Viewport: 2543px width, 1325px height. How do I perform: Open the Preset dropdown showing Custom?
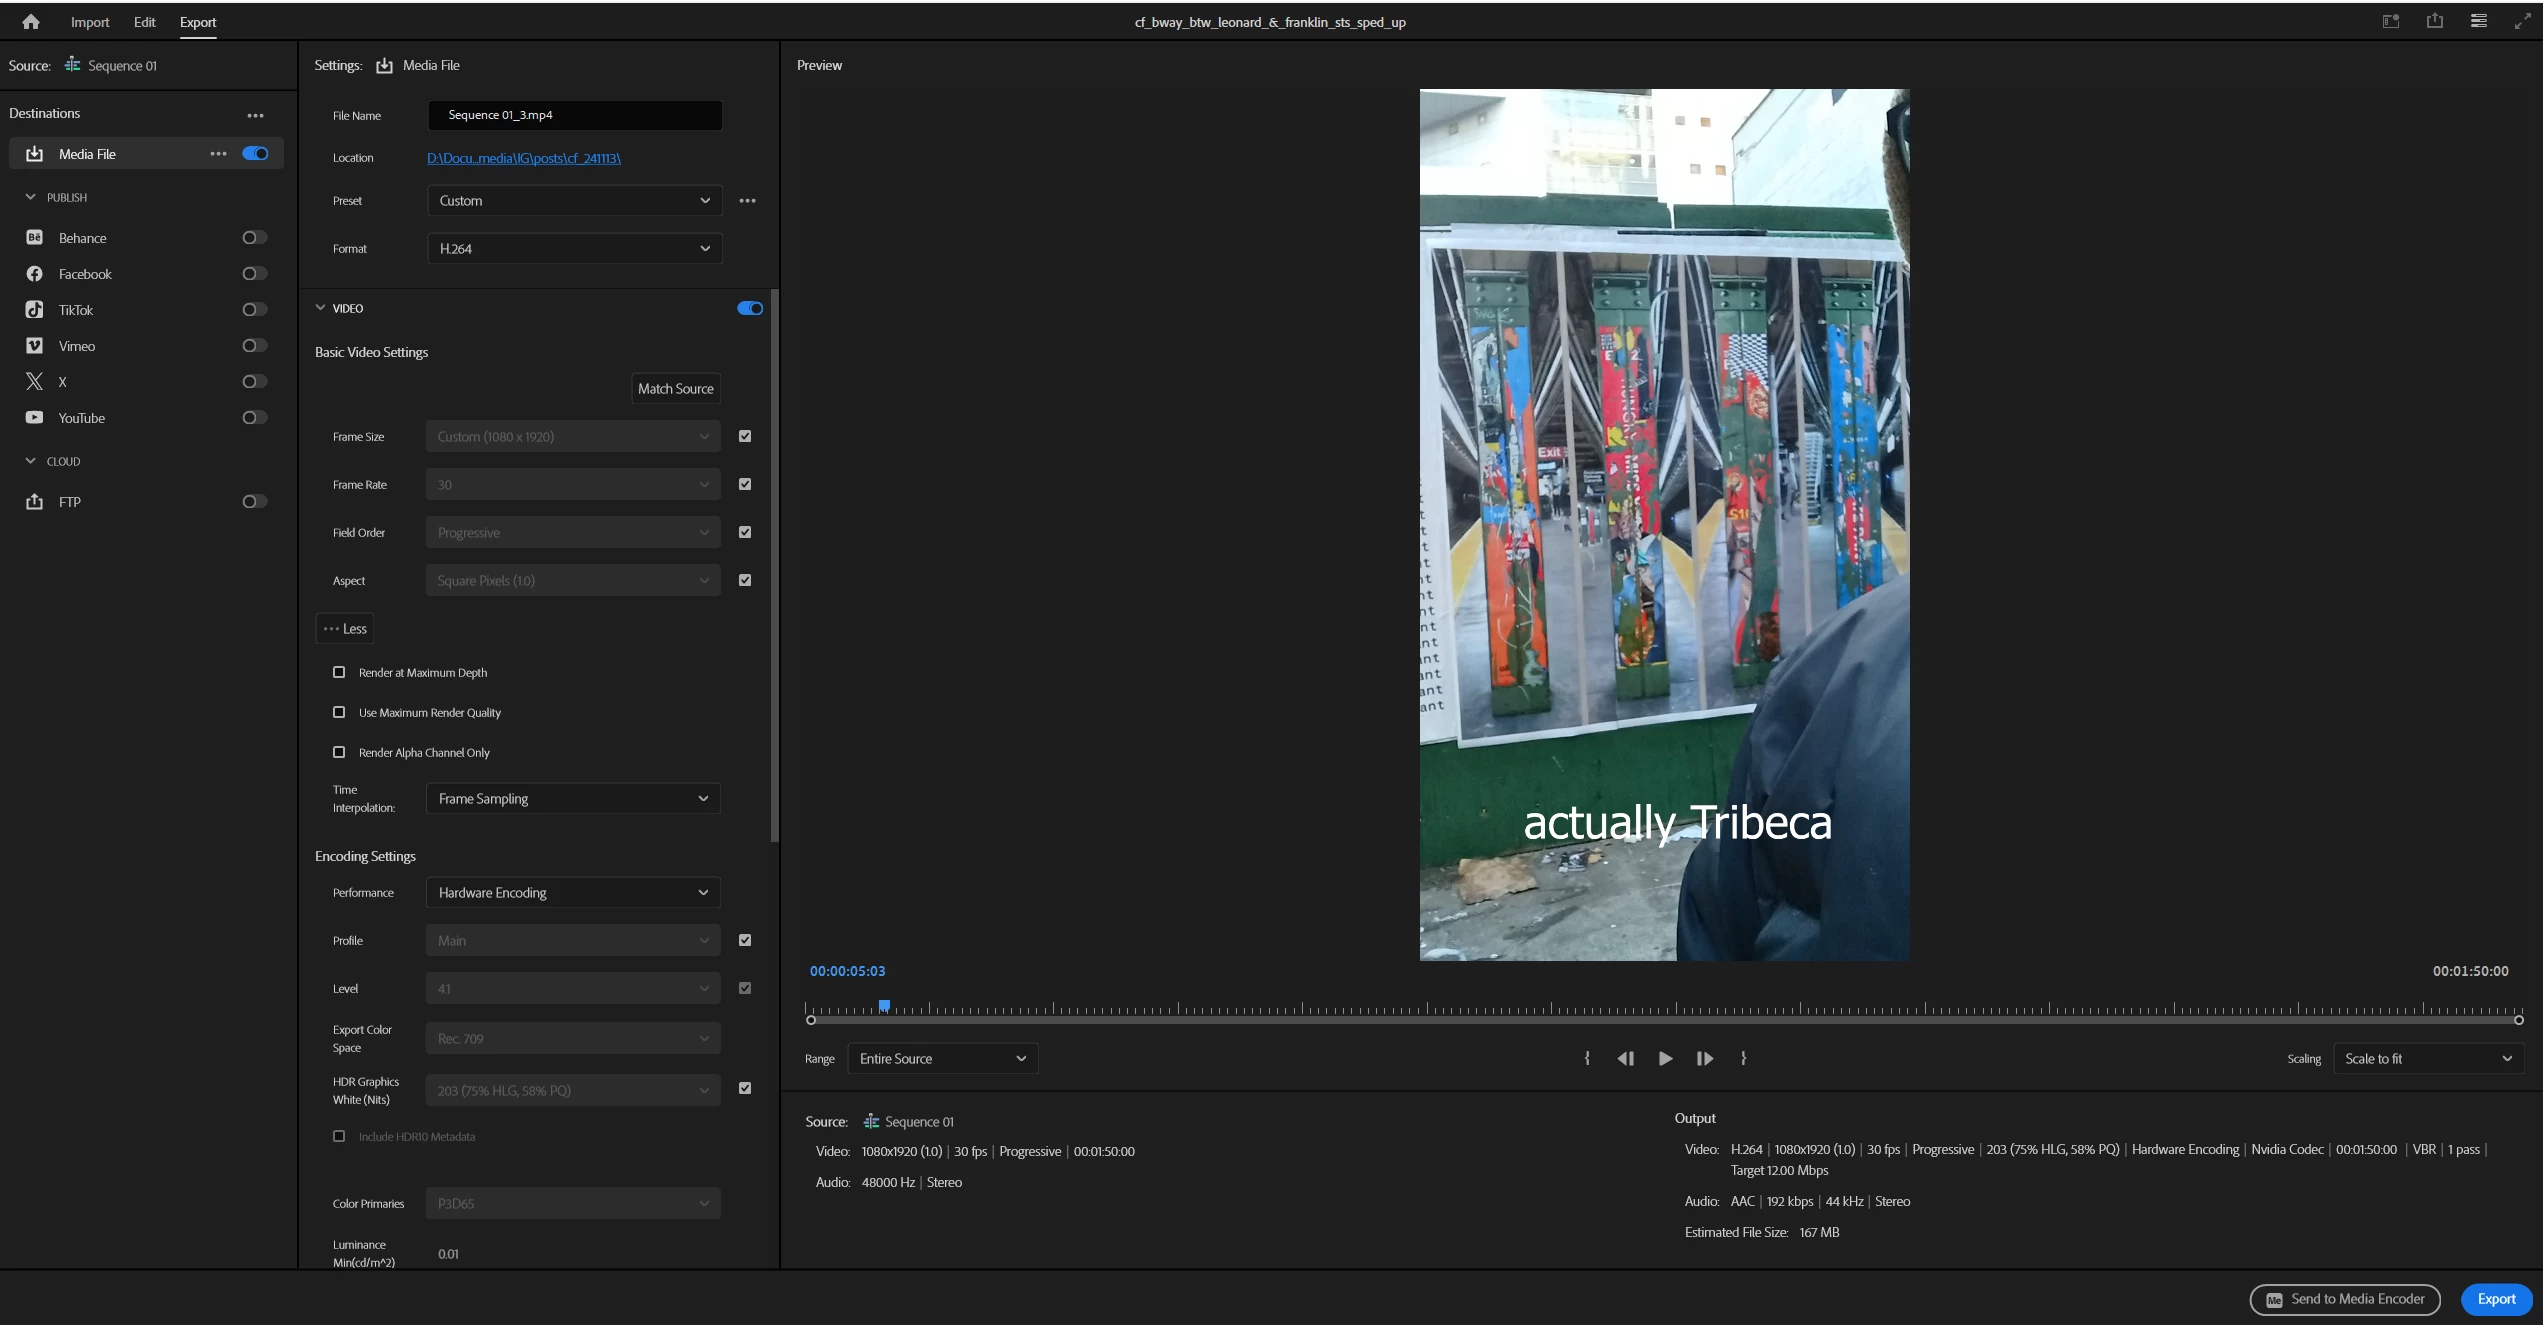574,200
